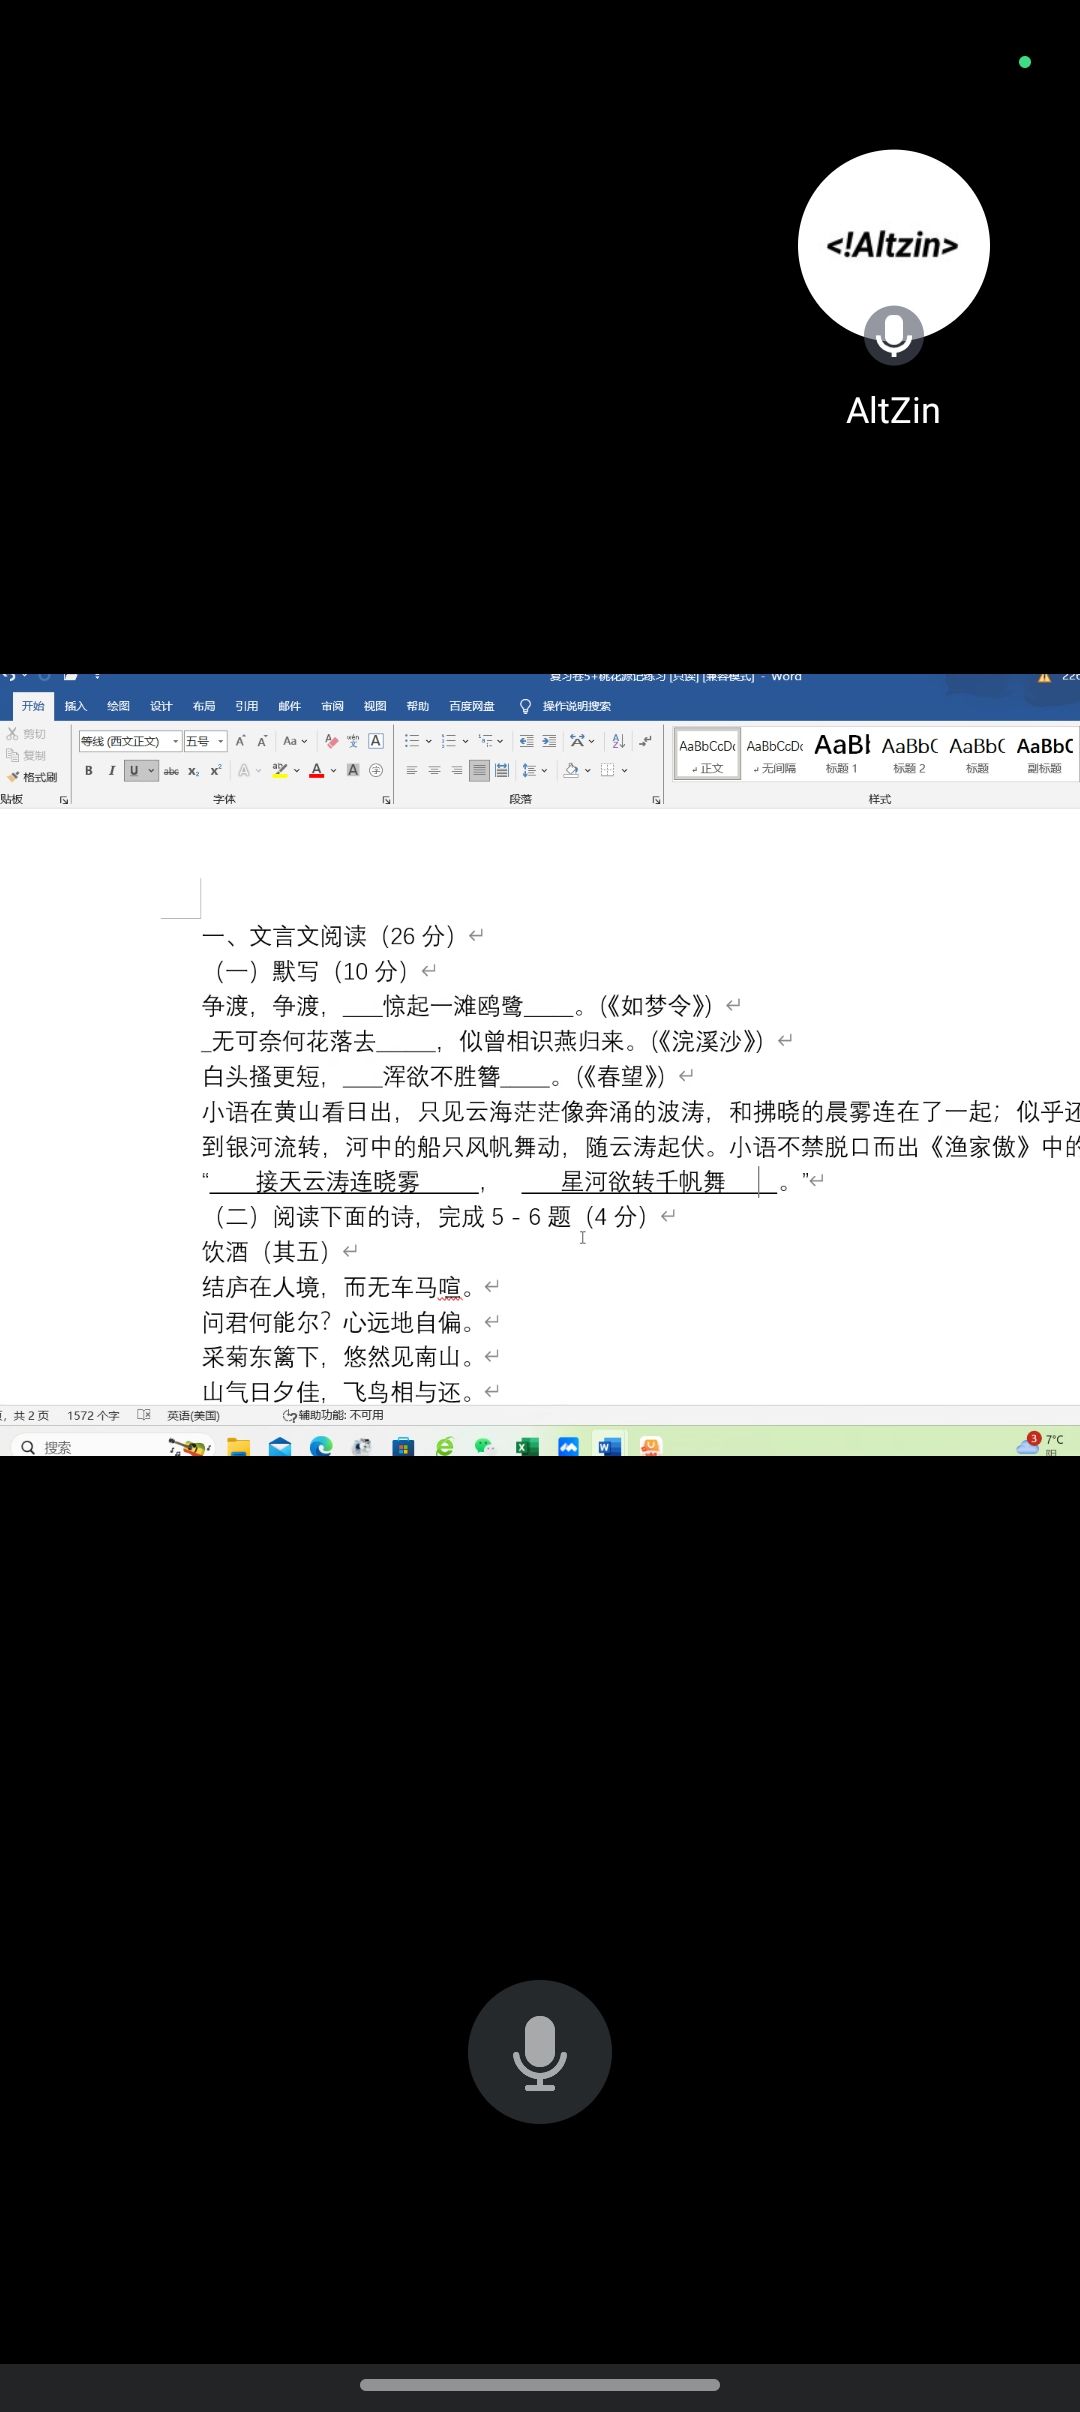Tap the large microphone button at bottom
The image size is (1080, 2412).
[540, 2051]
